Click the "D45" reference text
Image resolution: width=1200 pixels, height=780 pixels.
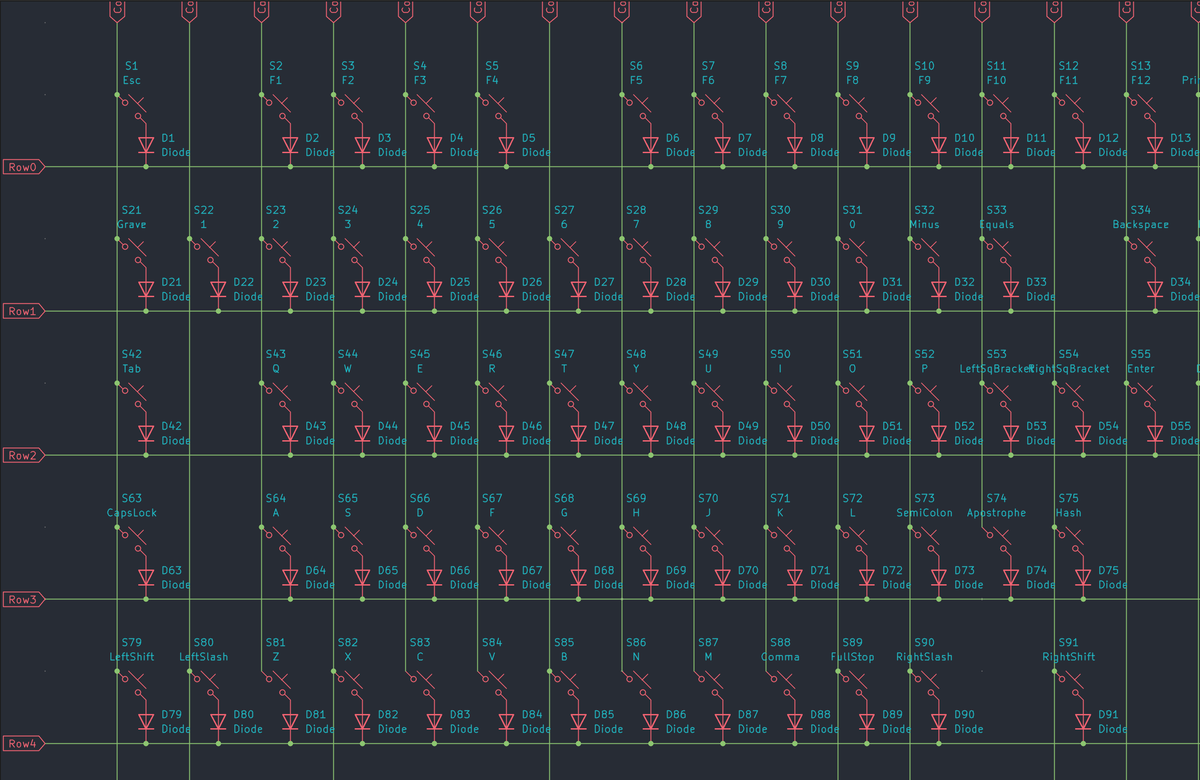tap(460, 426)
